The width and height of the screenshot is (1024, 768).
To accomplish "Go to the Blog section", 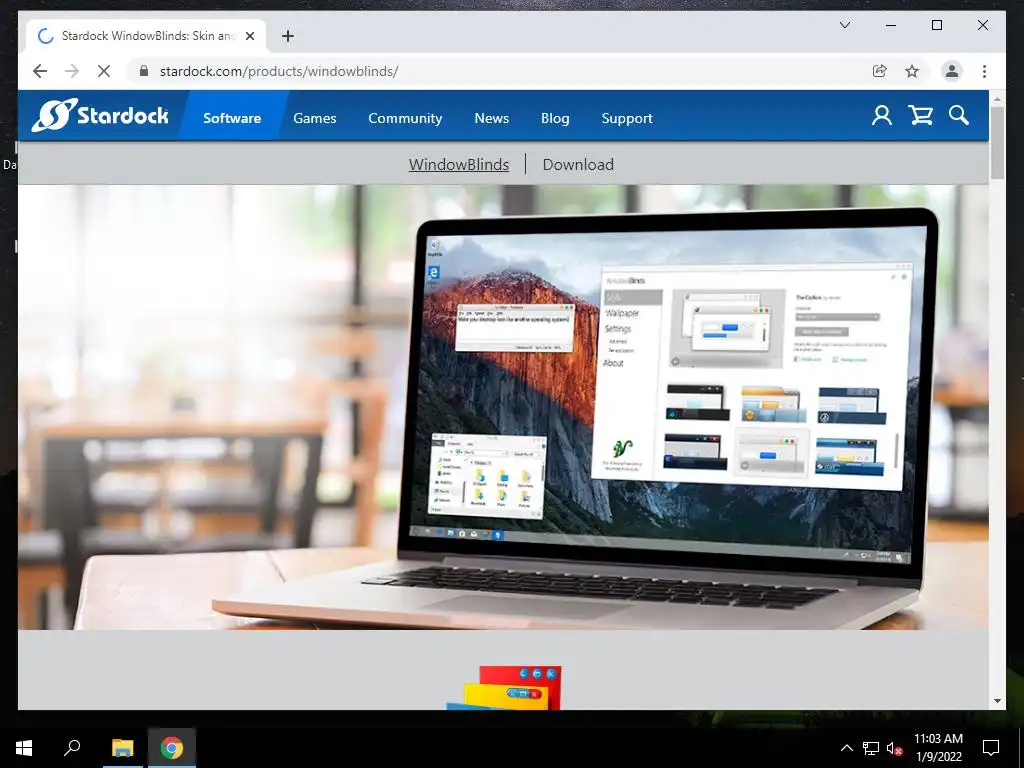I will (555, 118).
